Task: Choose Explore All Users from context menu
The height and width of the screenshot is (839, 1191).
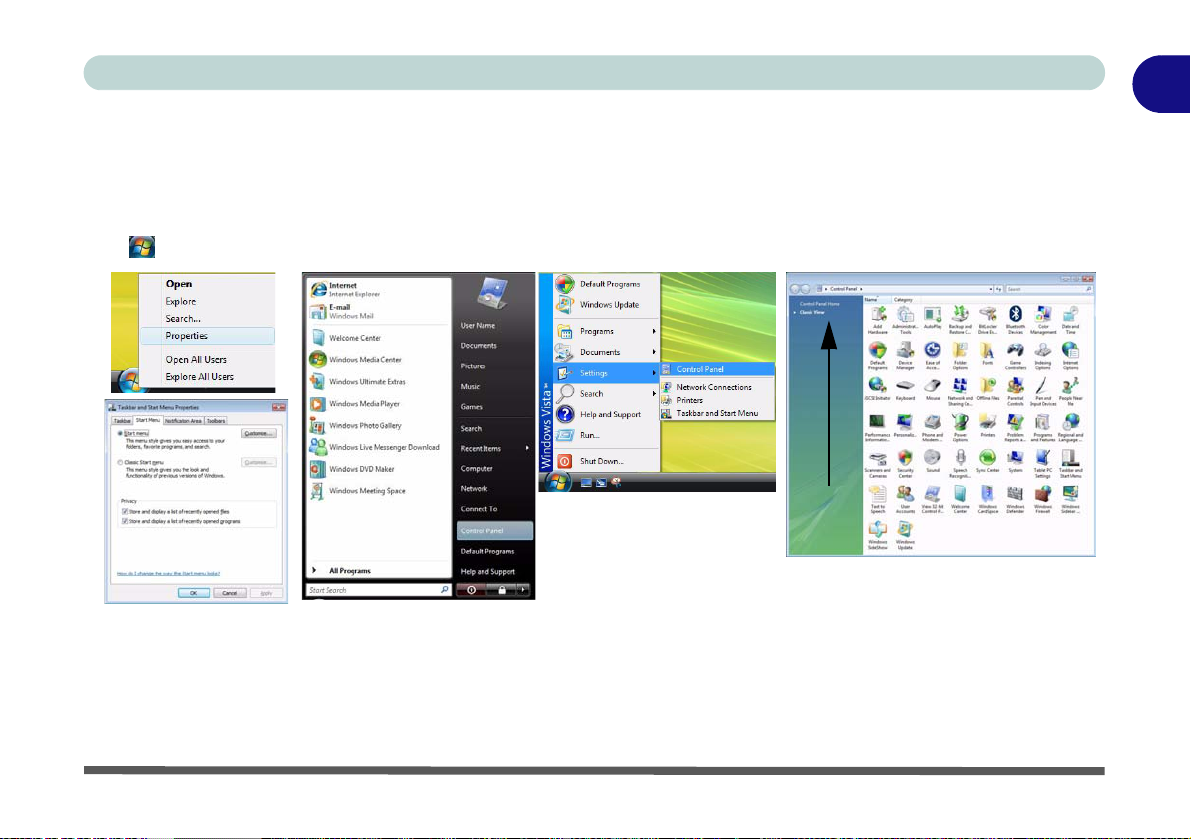Action: click(x=200, y=377)
